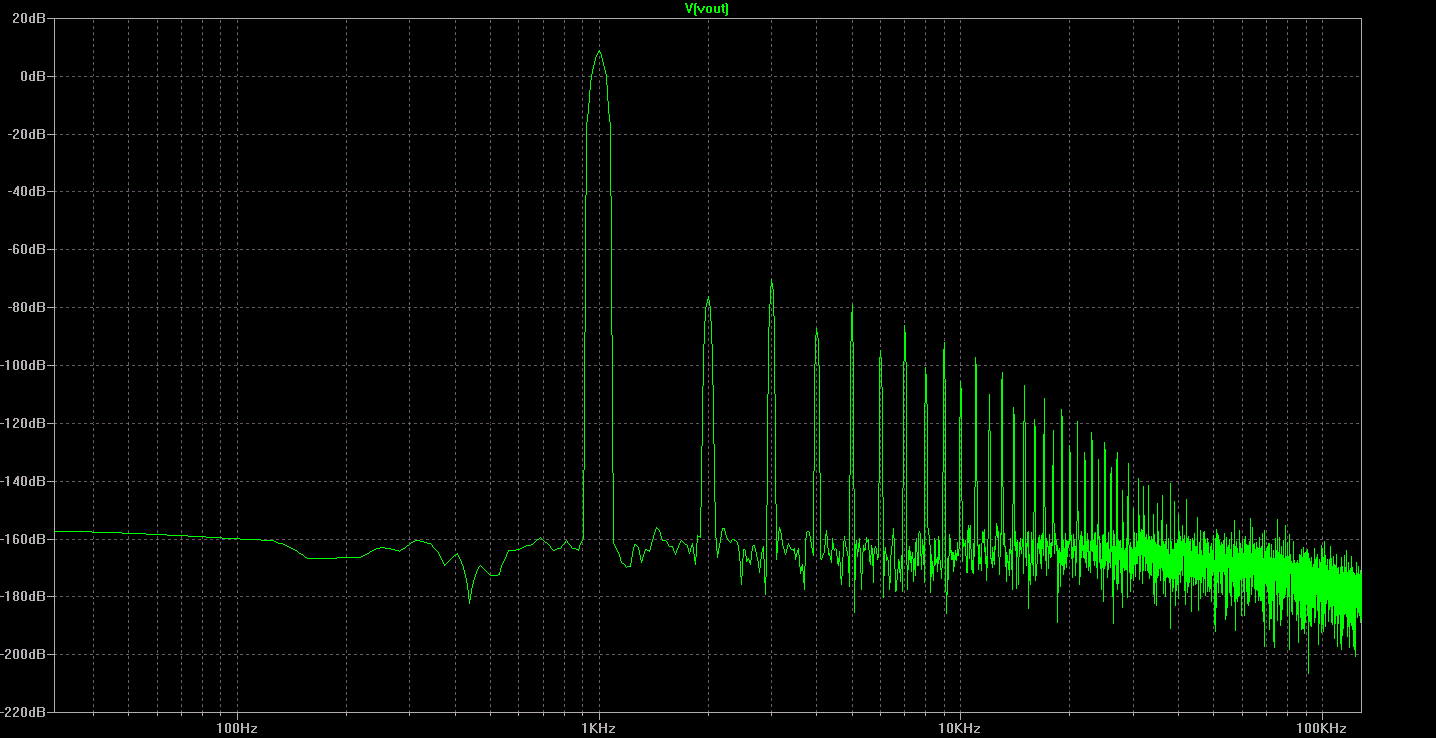Click the -20dB vertical axis label
This screenshot has height=738, width=1436.
click(29, 134)
